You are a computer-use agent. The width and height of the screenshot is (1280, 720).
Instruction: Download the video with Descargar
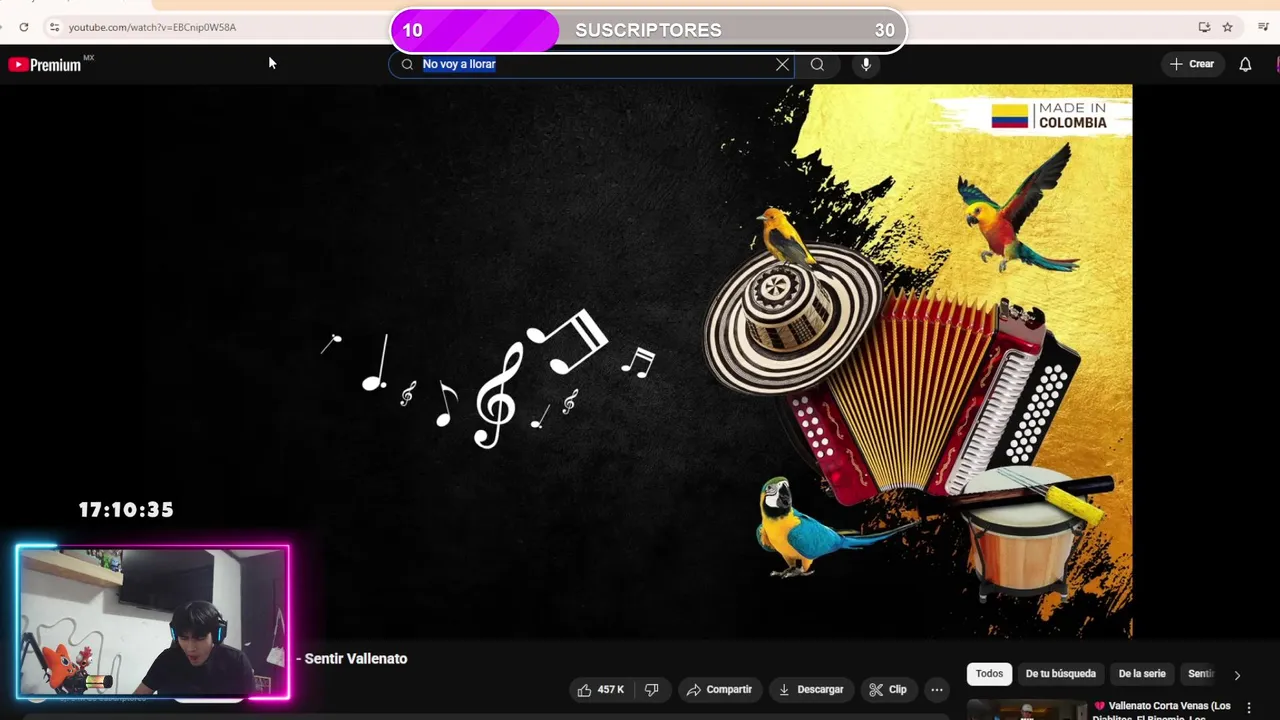pos(811,690)
